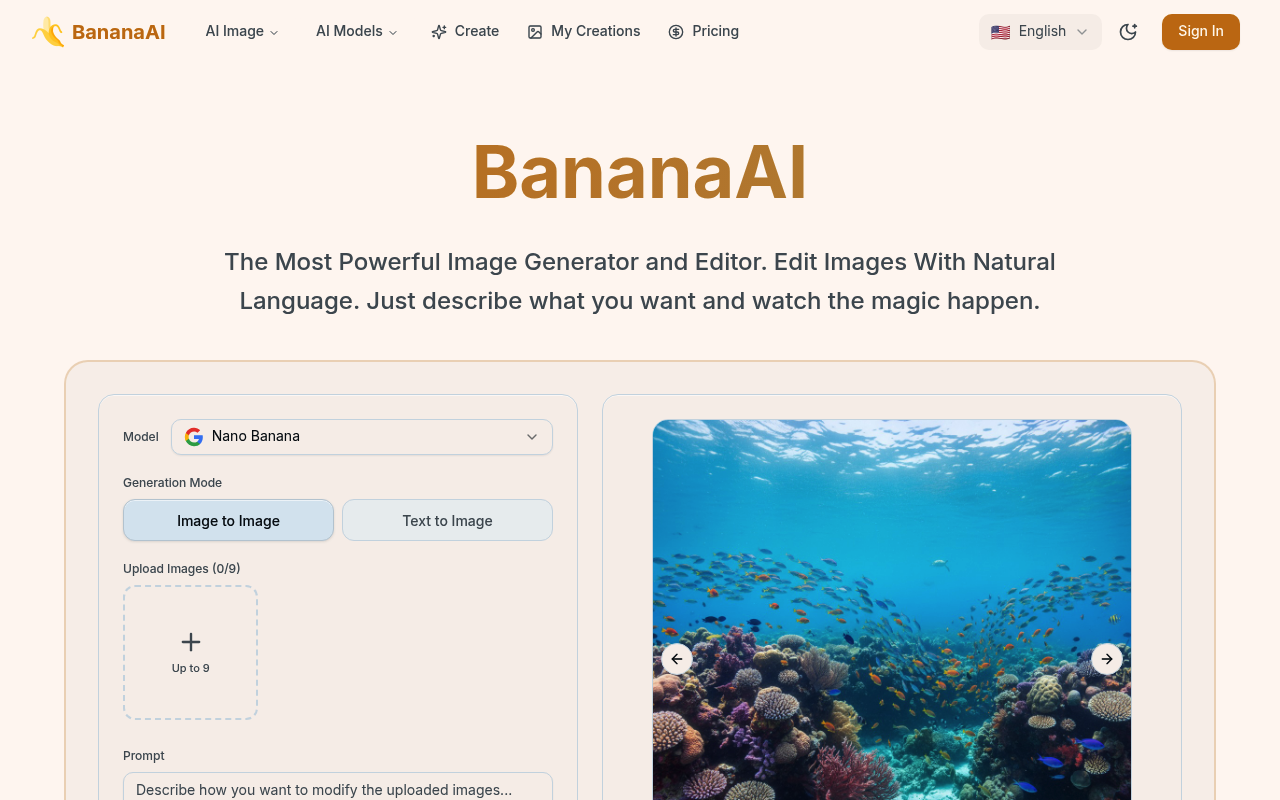Toggle dark mode moon icon
The width and height of the screenshot is (1280, 800).
(x=1128, y=32)
